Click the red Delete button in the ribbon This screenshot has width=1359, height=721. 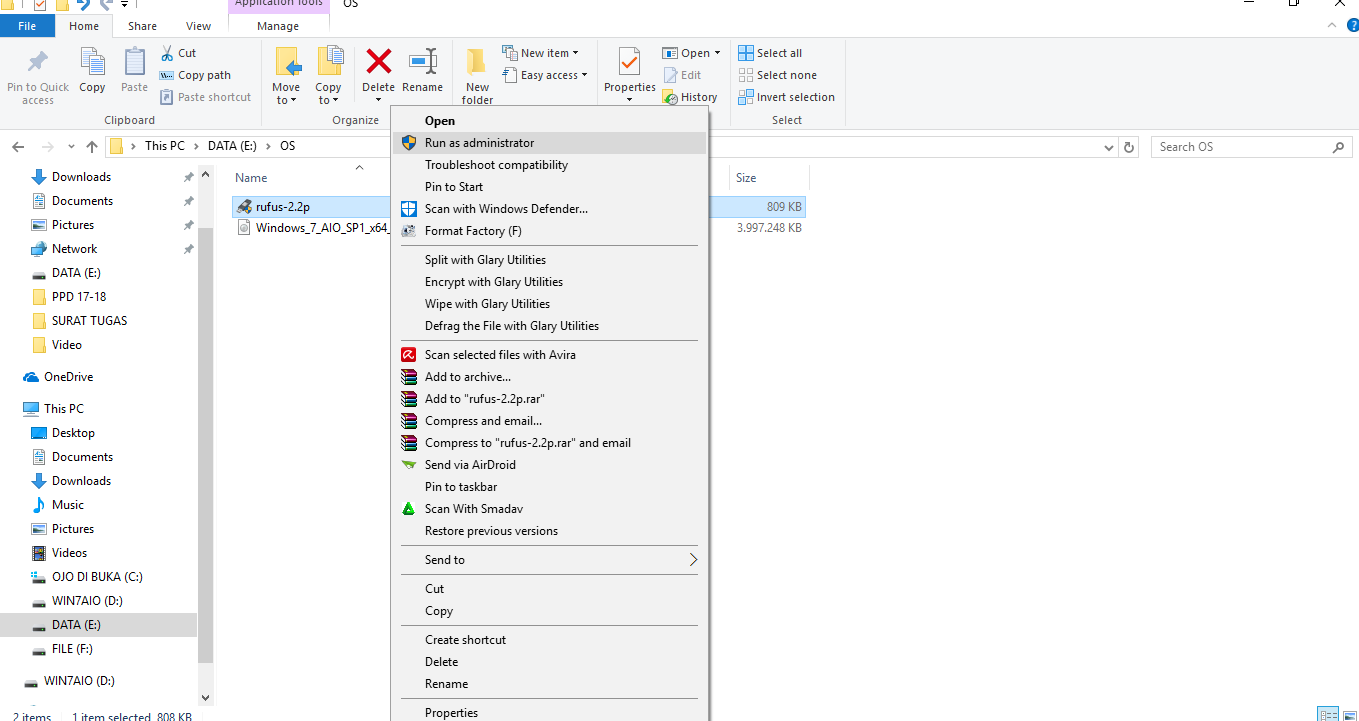tap(378, 72)
